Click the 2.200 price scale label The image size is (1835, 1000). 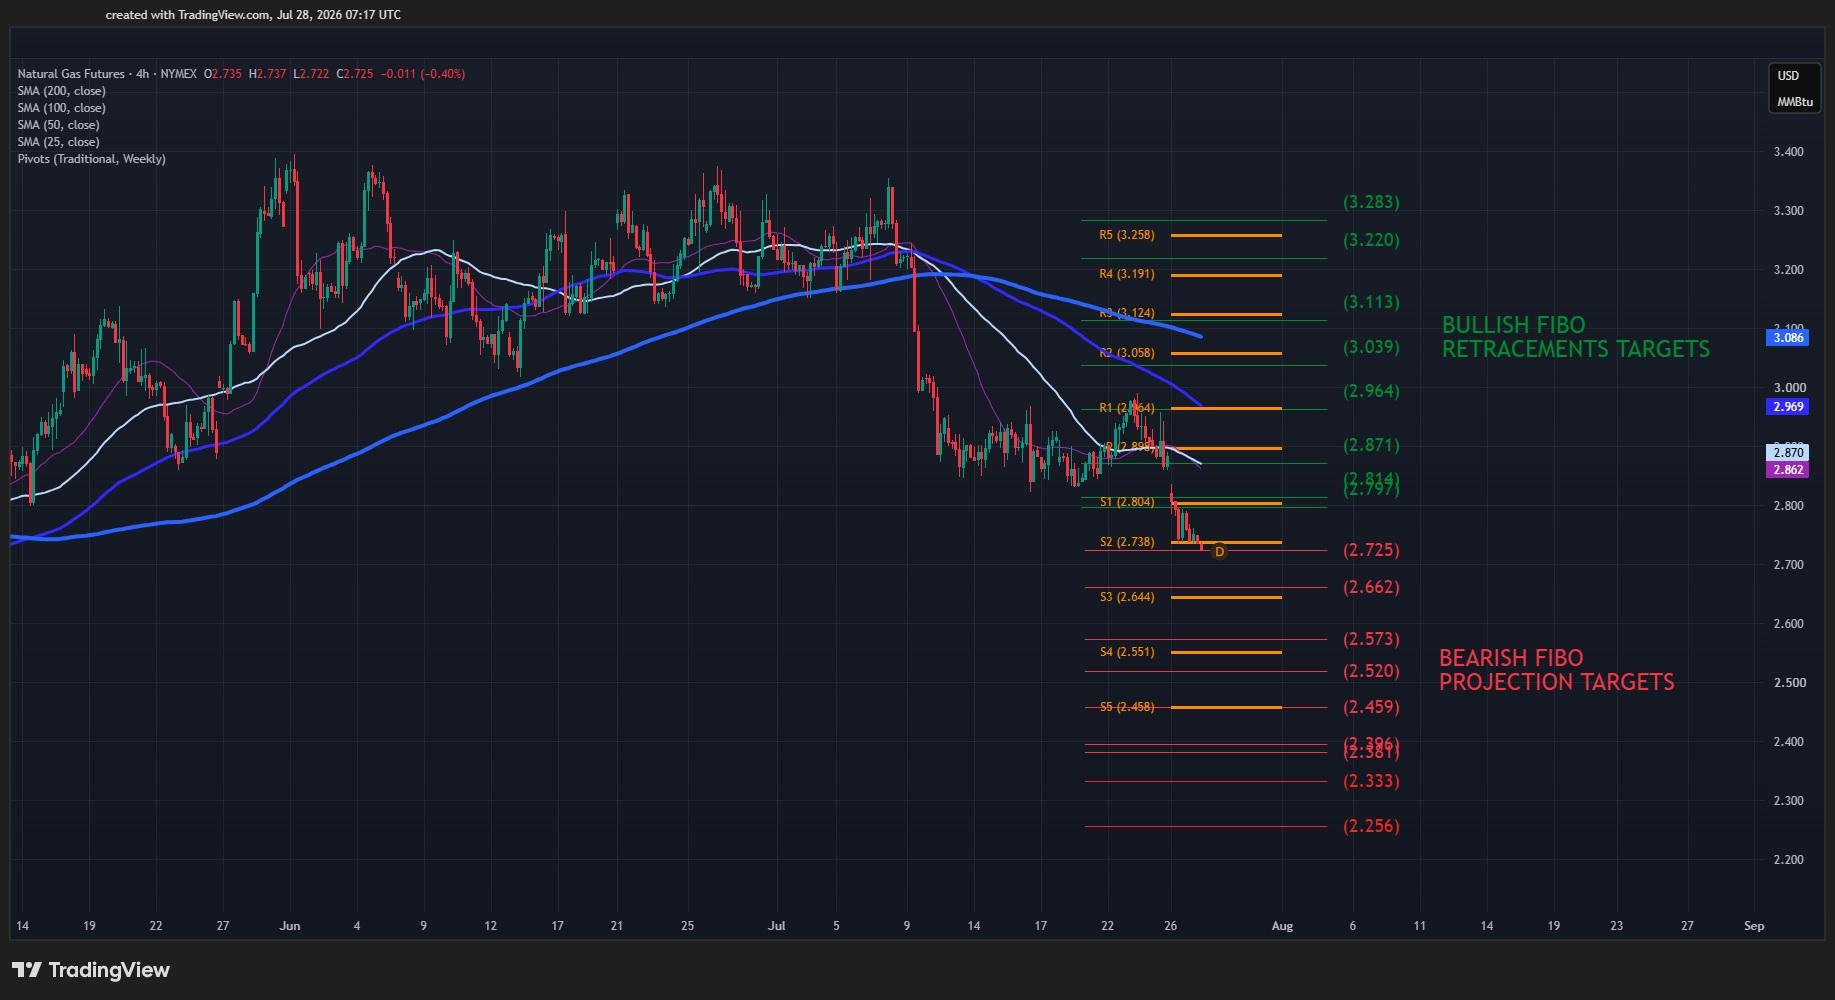[x=1788, y=860]
